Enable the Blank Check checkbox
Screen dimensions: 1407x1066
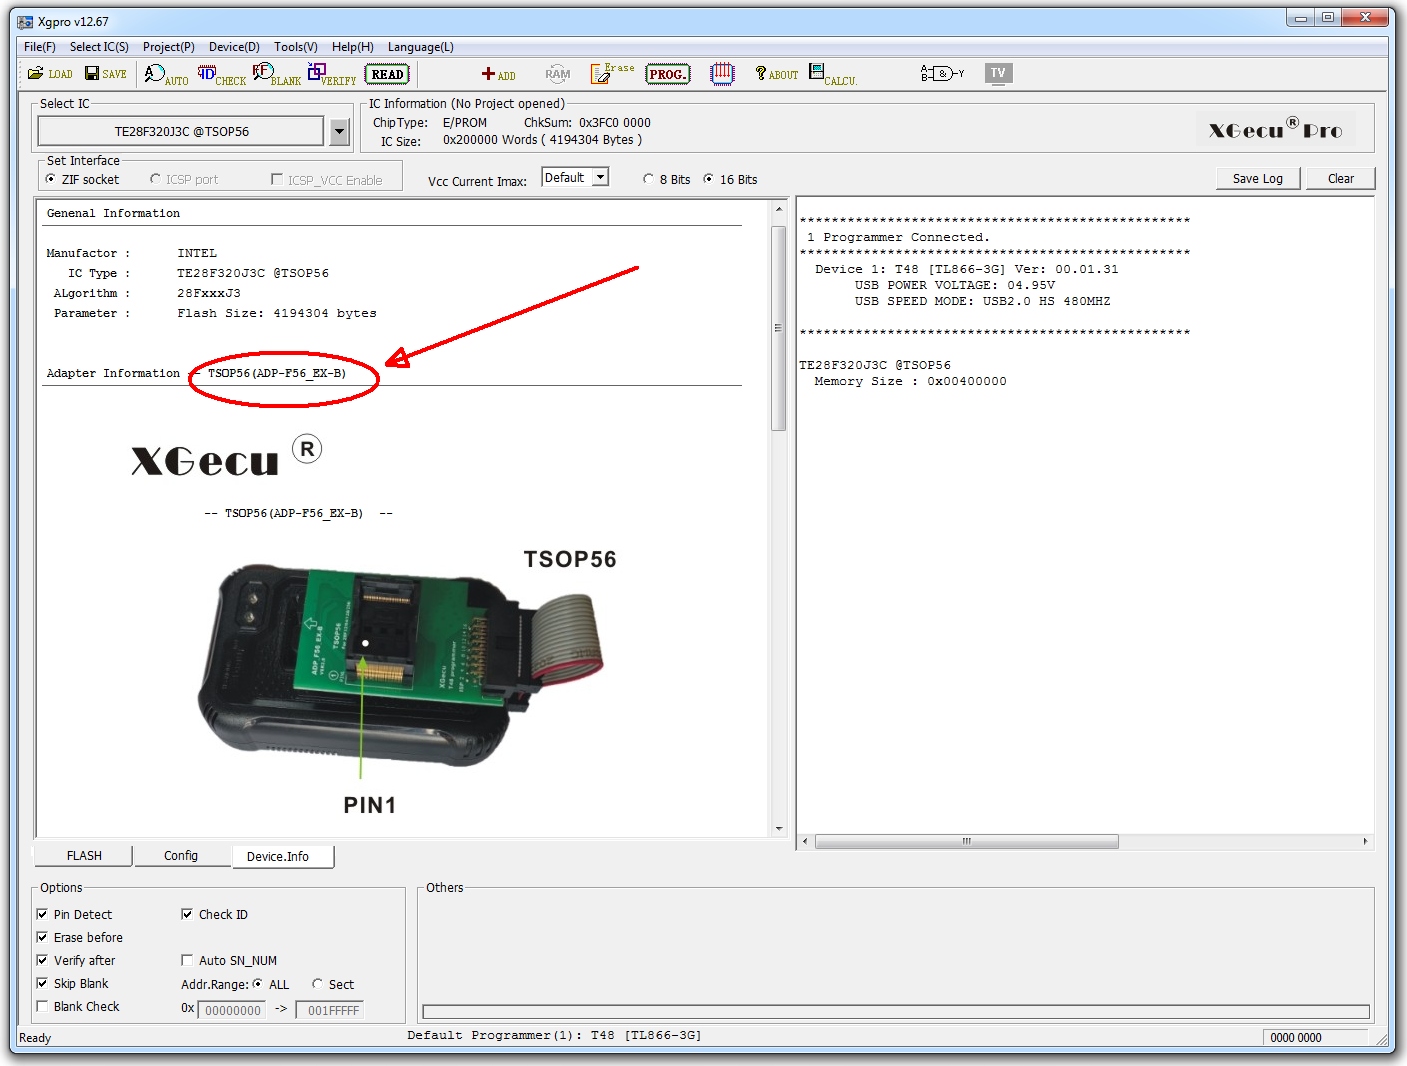pyautogui.click(x=42, y=1007)
